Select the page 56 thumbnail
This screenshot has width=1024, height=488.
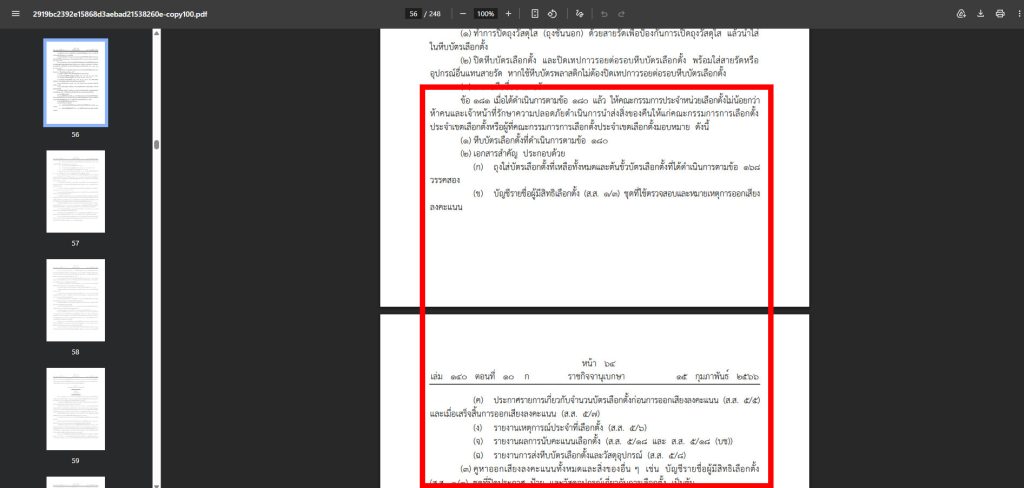[x=75, y=82]
